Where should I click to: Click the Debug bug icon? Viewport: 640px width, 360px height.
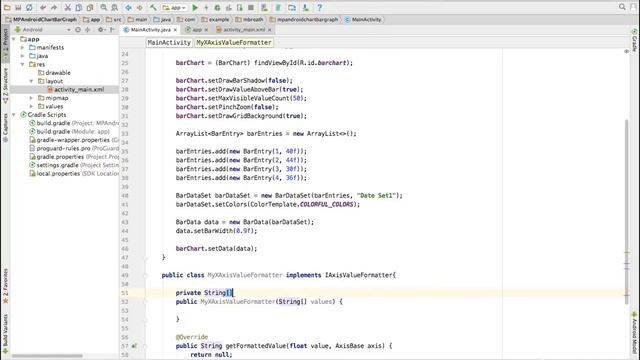tap(217, 7)
